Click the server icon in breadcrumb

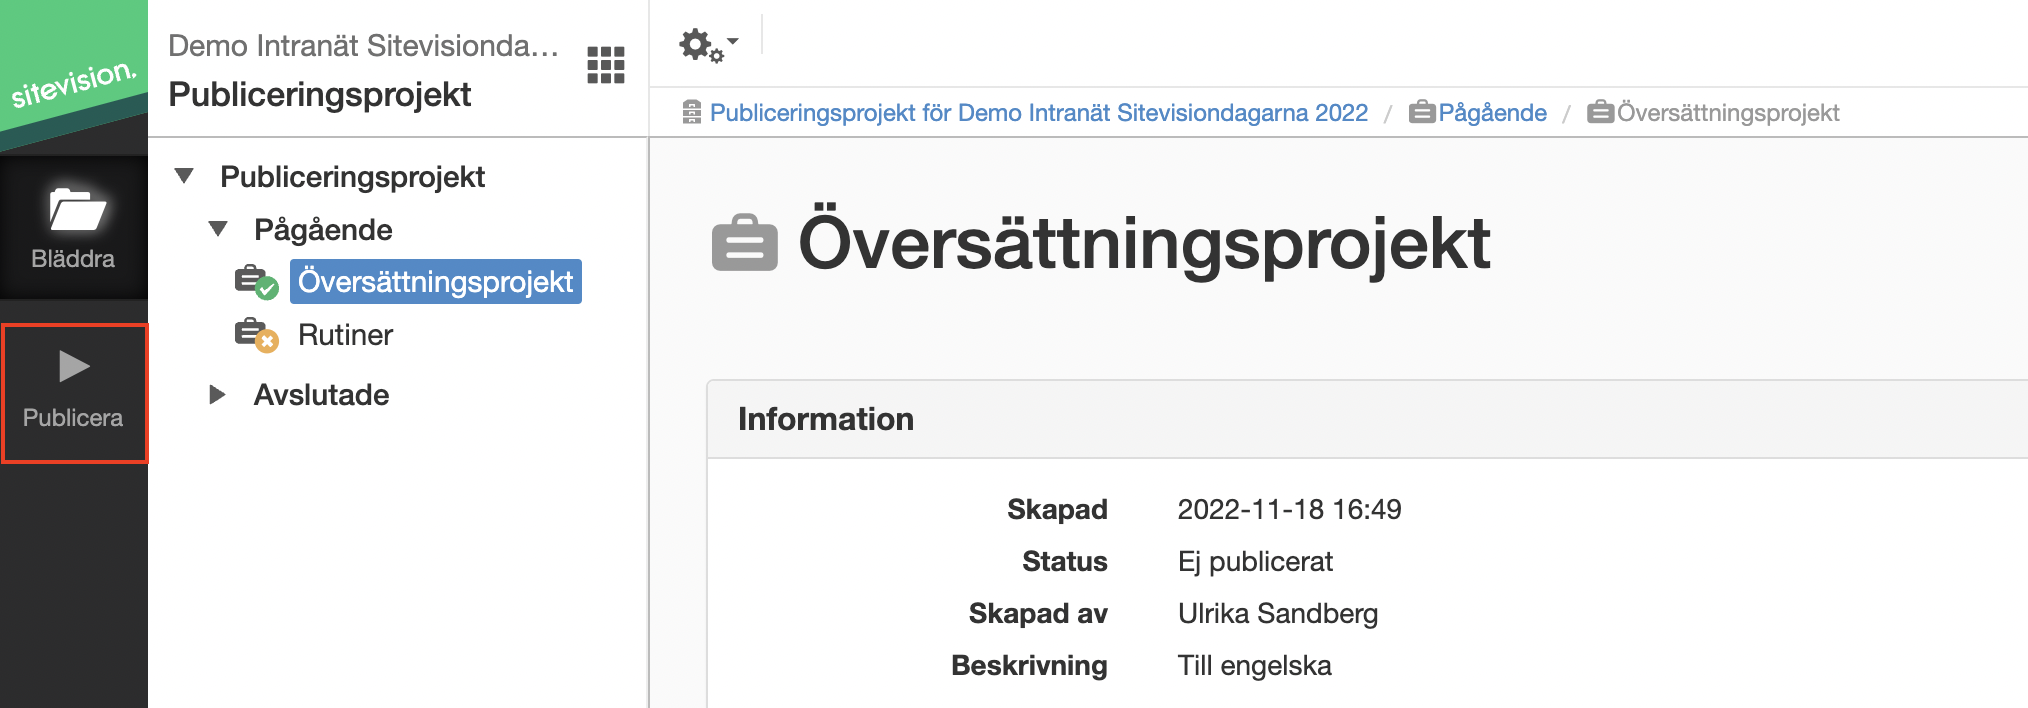(691, 113)
